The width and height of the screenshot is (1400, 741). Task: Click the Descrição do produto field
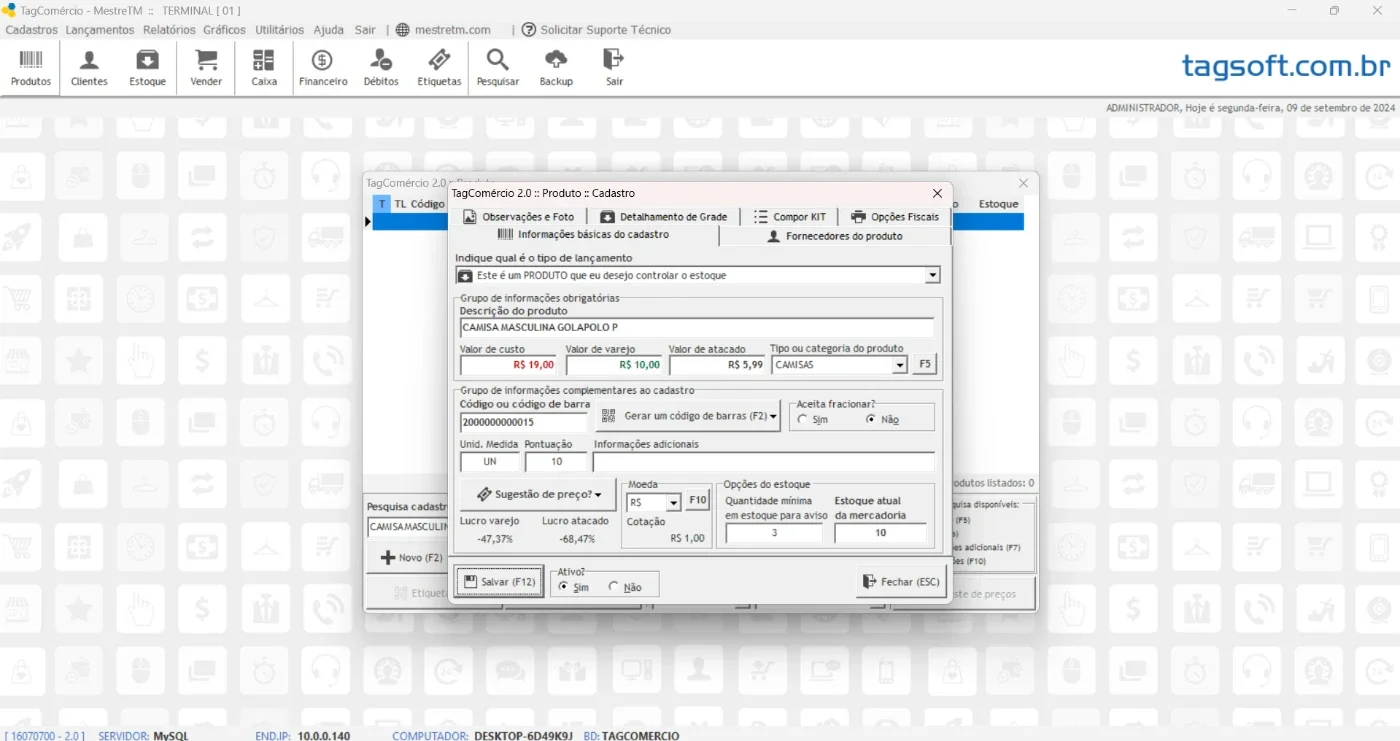point(697,328)
